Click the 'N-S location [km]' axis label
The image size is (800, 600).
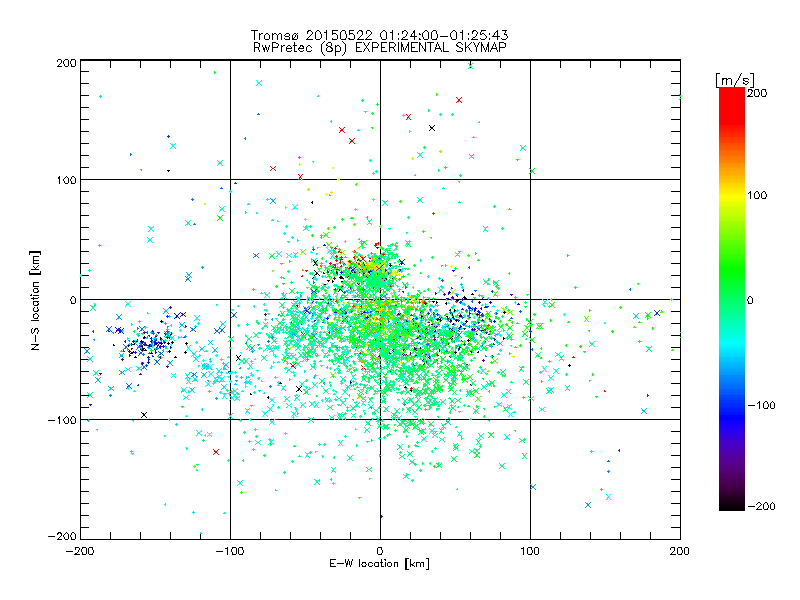coord(35,300)
